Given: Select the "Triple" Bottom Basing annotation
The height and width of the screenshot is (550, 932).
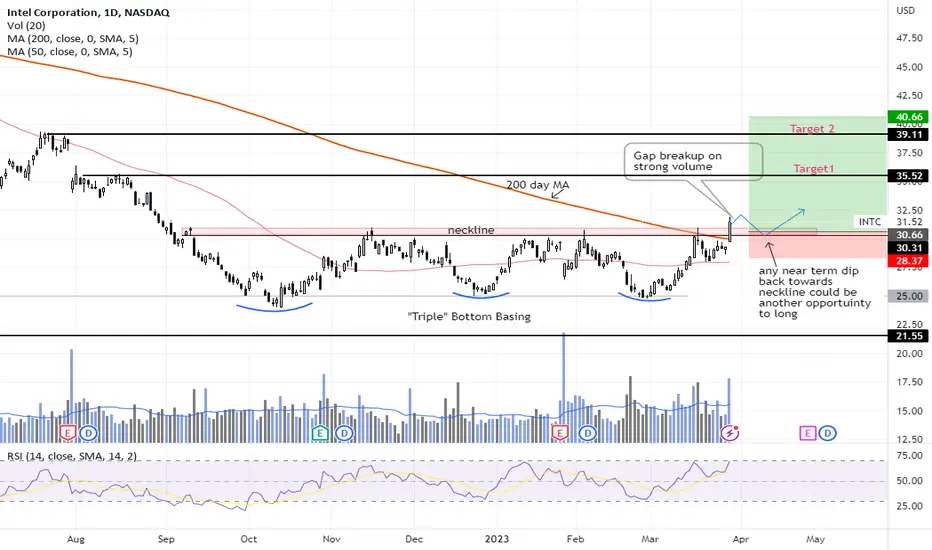Looking at the screenshot, I should click(x=469, y=316).
